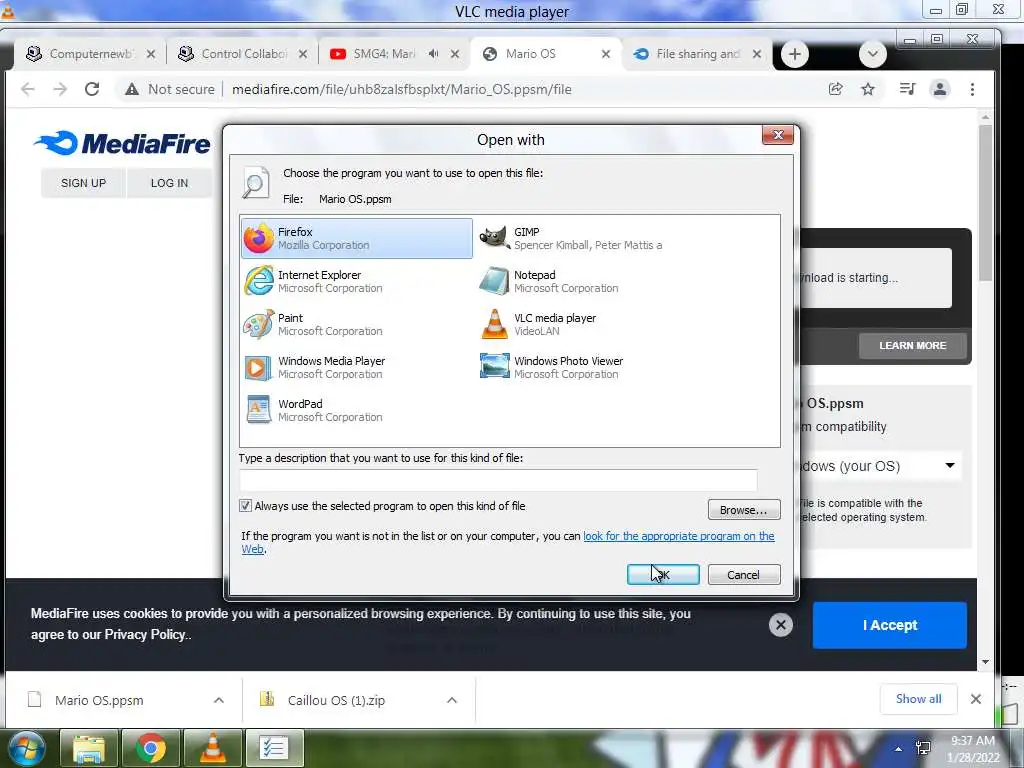Screen dimensions: 1024x768
Task: Open File Explorer from taskbar
Action: click(x=89, y=748)
